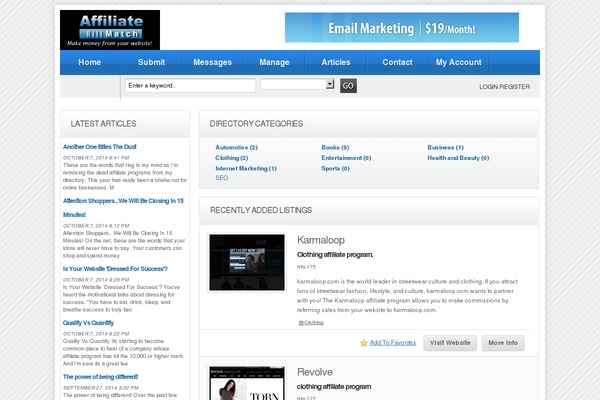
Task: Open article Another One Bites The Dust
Action: click(99, 147)
